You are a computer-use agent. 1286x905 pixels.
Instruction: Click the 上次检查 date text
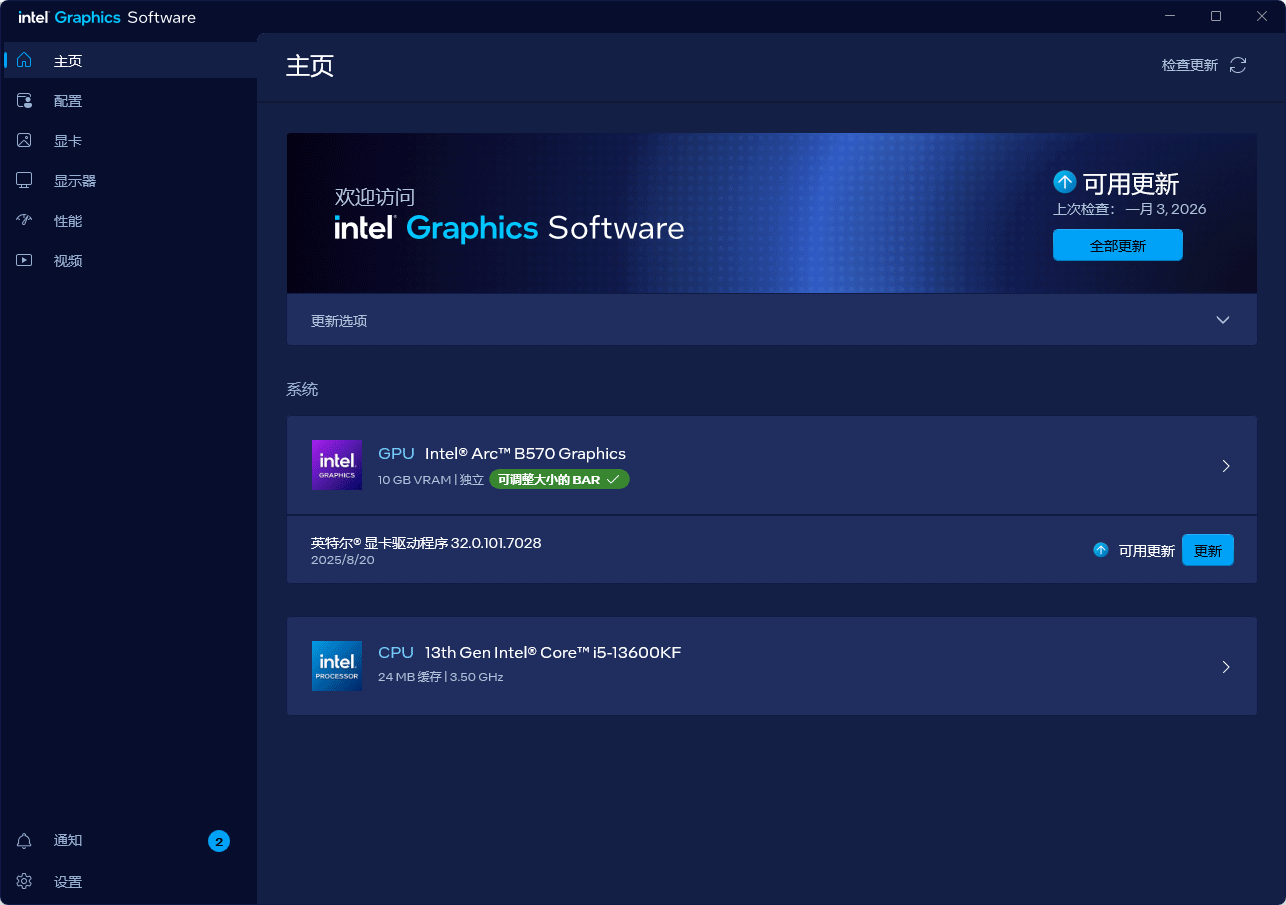[1130, 209]
